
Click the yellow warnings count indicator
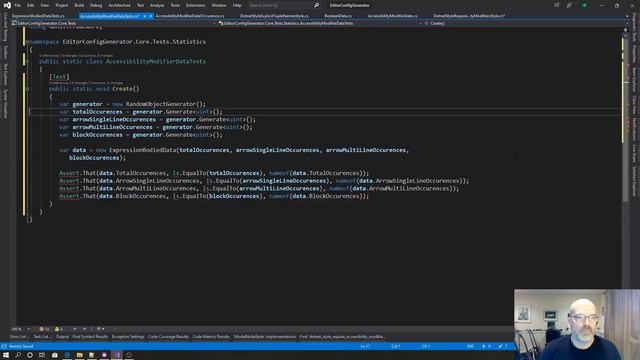pyautogui.click(x=59, y=329)
